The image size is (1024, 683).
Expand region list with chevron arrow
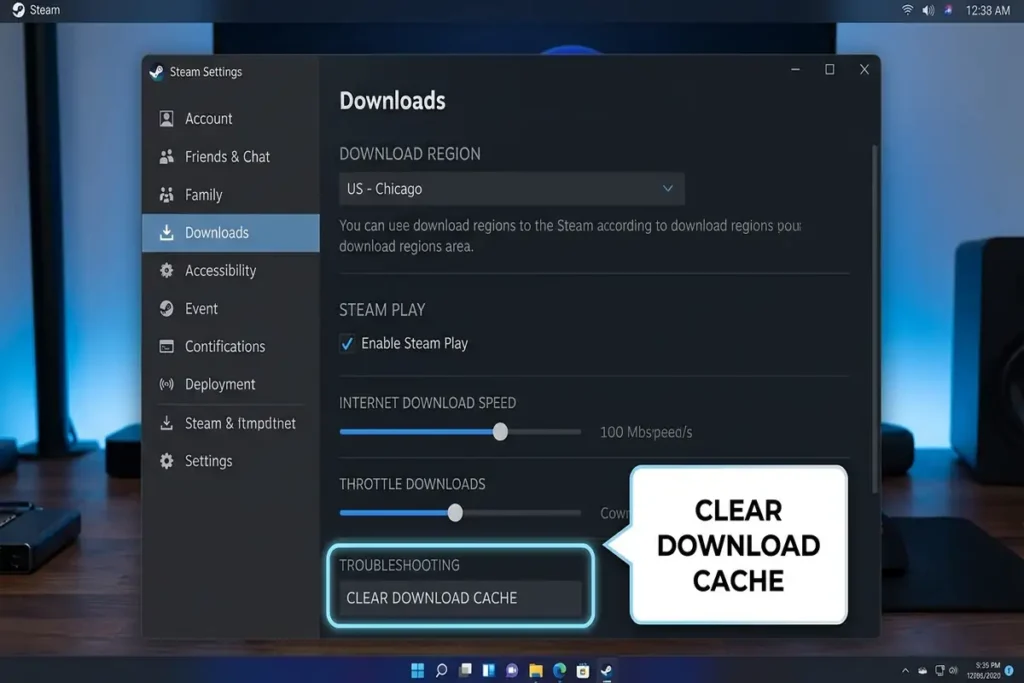tap(667, 188)
